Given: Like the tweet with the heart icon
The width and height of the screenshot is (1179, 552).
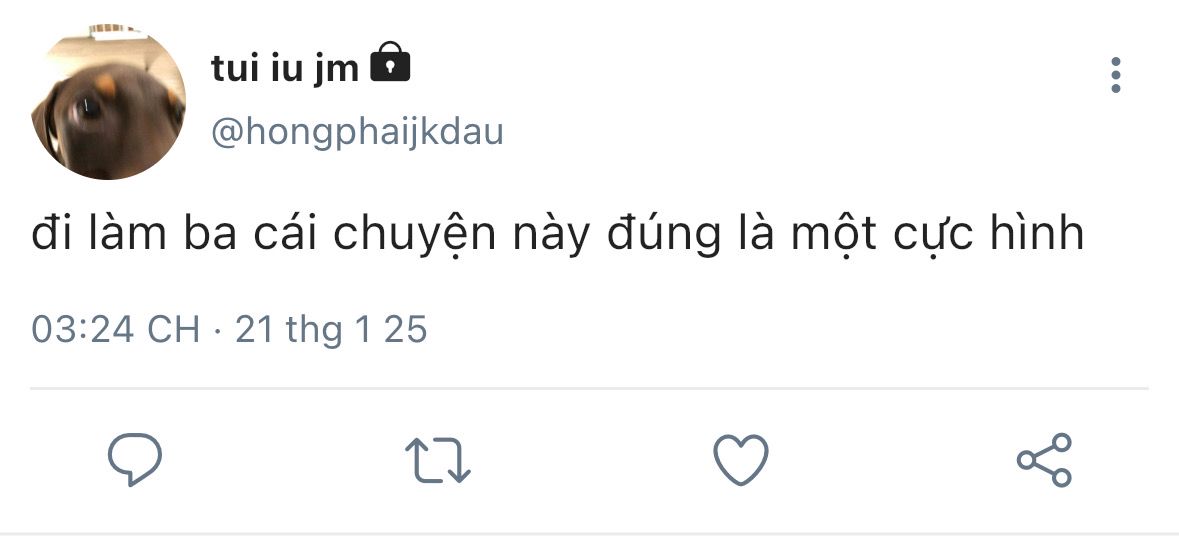Looking at the screenshot, I should click(x=740, y=460).
